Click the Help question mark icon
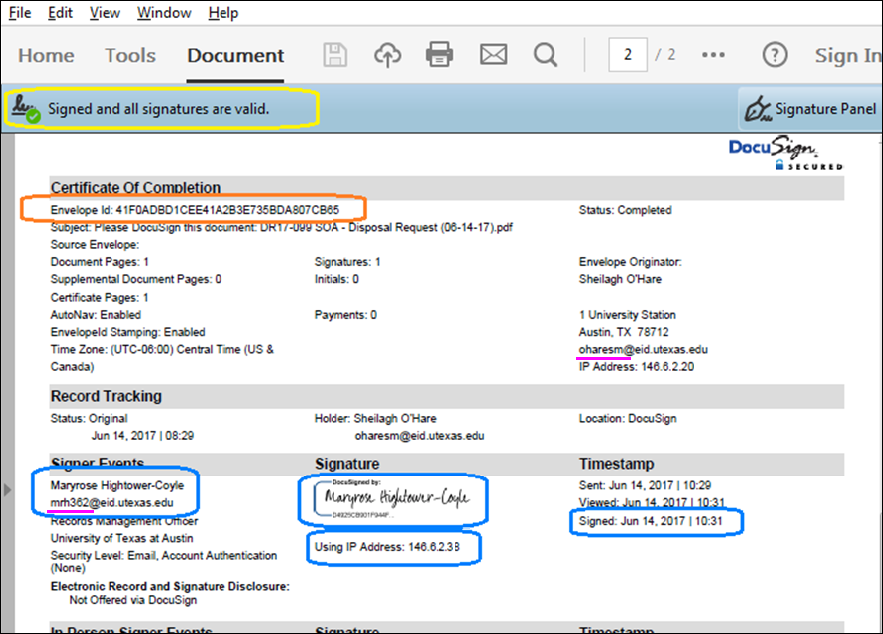Image resolution: width=883 pixels, height=634 pixels. pyautogui.click(x=774, y=55)
